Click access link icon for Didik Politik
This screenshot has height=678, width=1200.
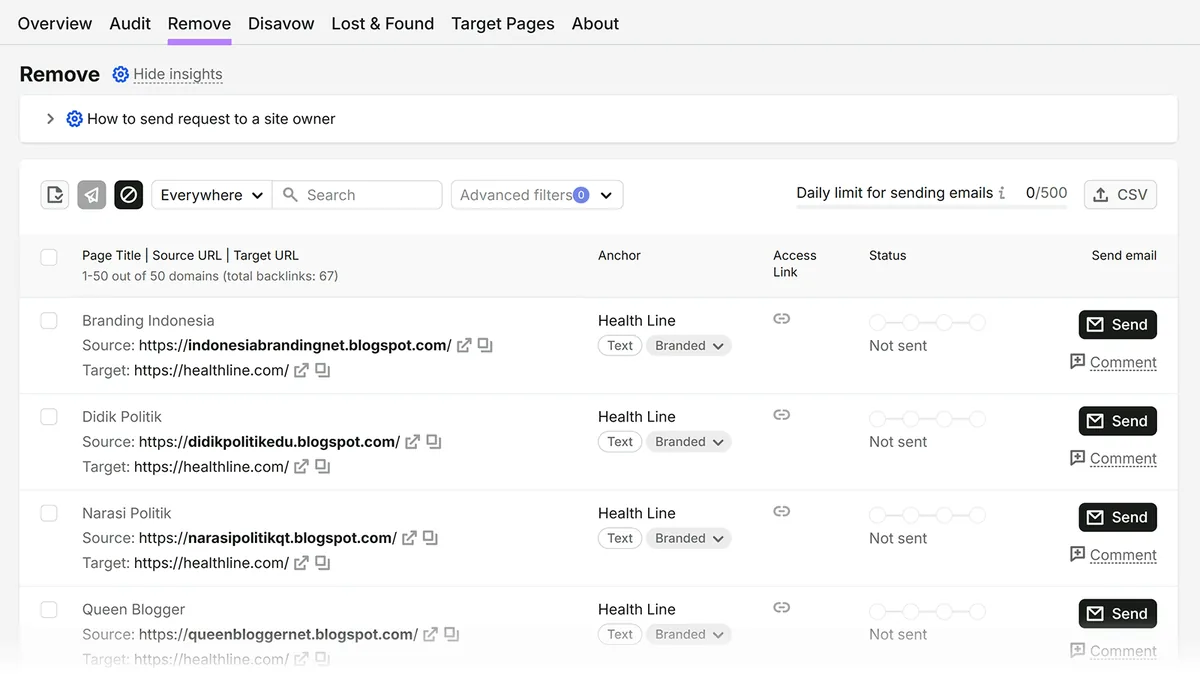[782, 415]
